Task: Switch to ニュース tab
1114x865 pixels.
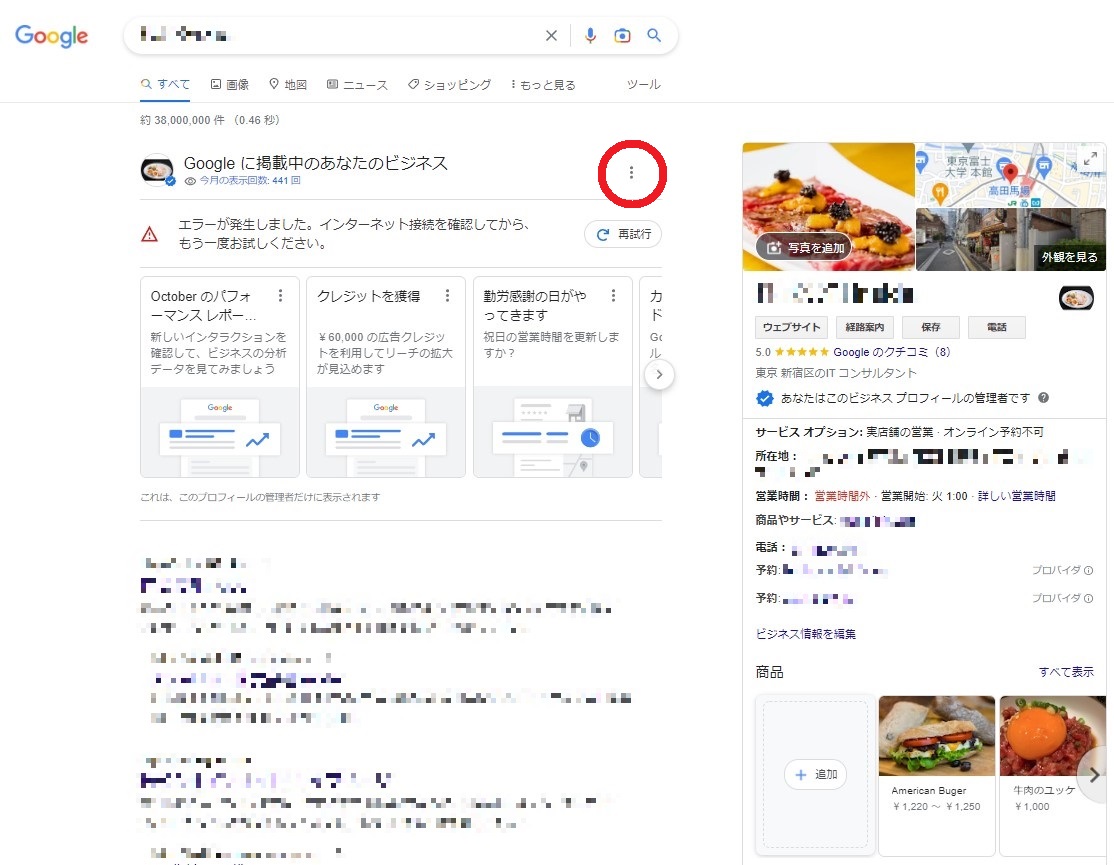Action: tap(357, 85)
